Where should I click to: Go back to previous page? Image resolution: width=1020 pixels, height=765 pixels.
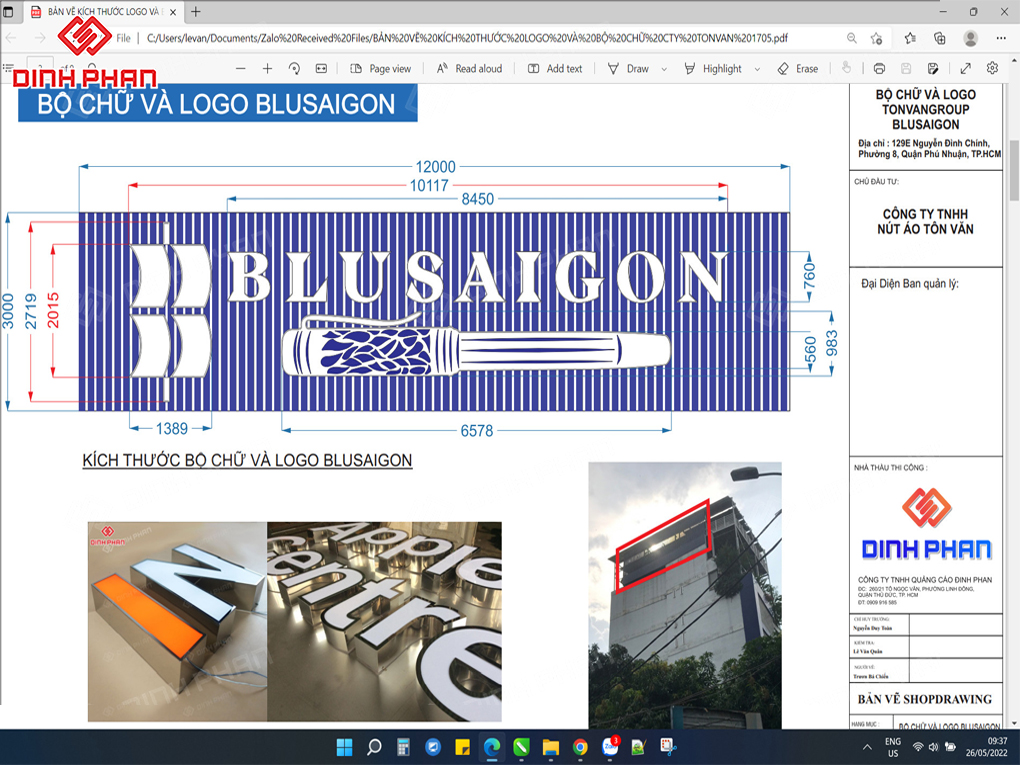click(x=11, y=38)
